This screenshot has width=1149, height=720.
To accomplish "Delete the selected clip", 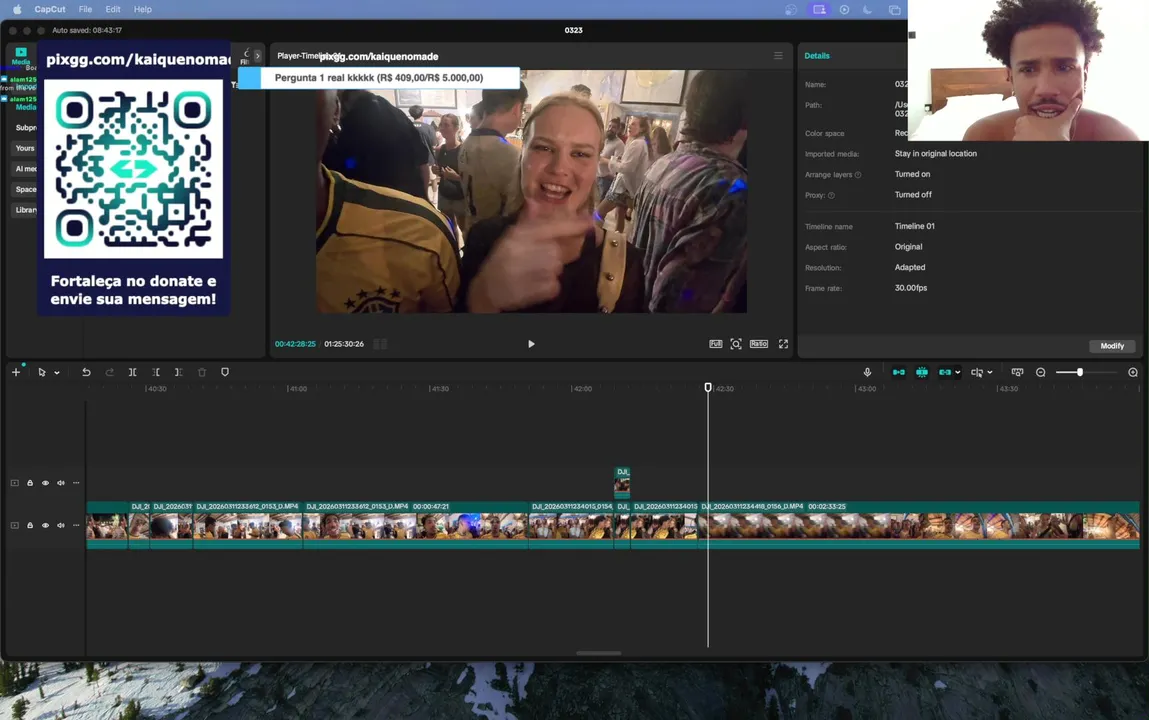I will (202, 372).
